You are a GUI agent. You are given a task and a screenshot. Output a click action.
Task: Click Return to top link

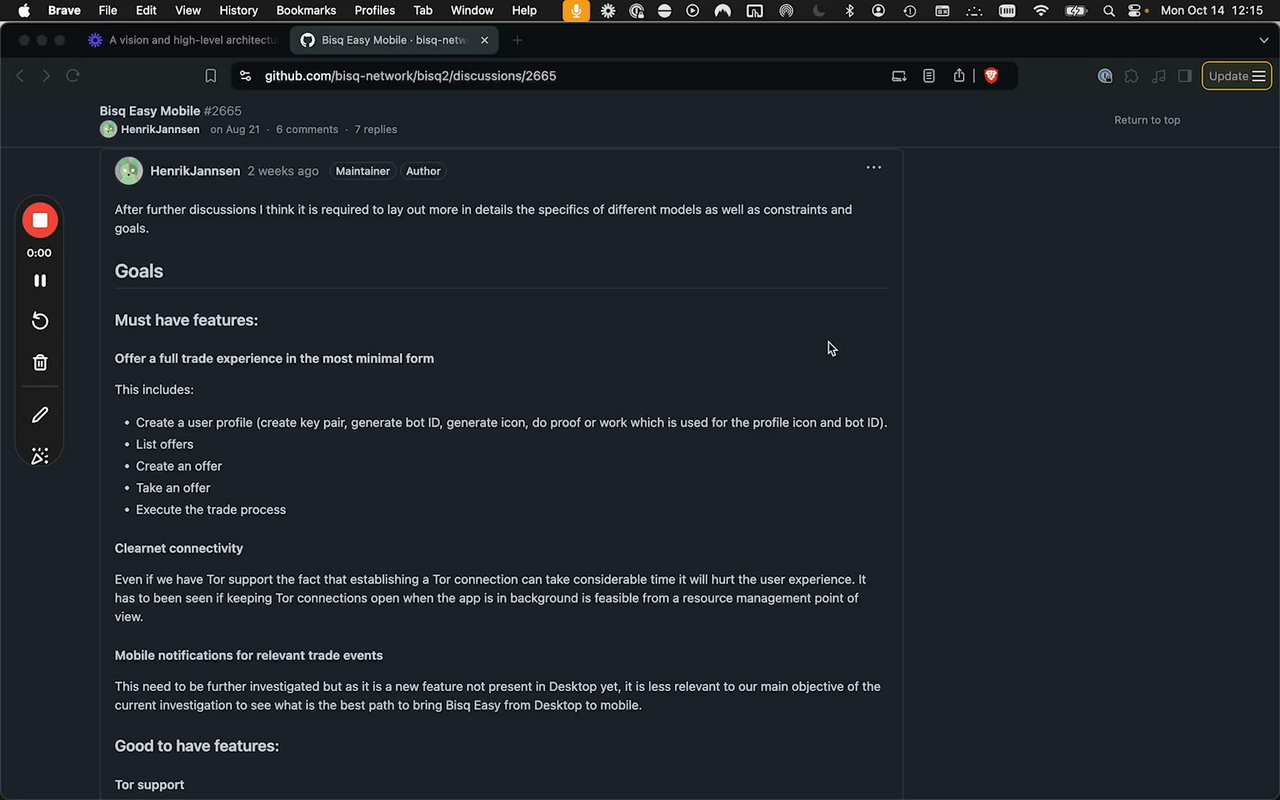pos(1147,120)
